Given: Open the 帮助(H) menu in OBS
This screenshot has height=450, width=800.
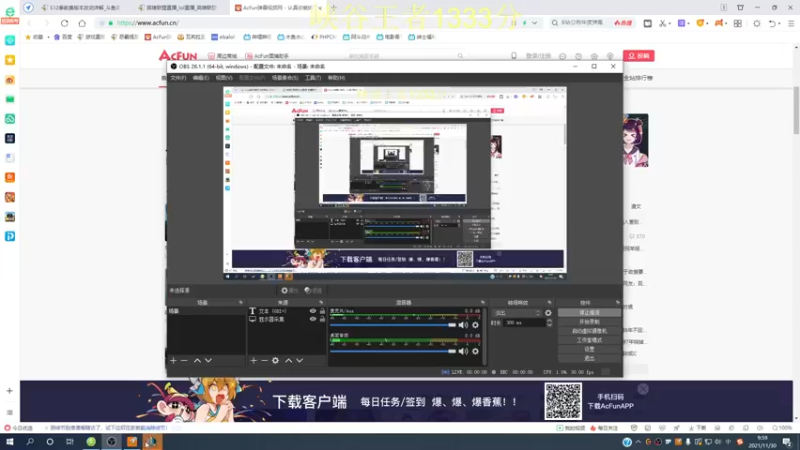Looking at the screenshot, I should pyautogui.click(x=336, y=78).
